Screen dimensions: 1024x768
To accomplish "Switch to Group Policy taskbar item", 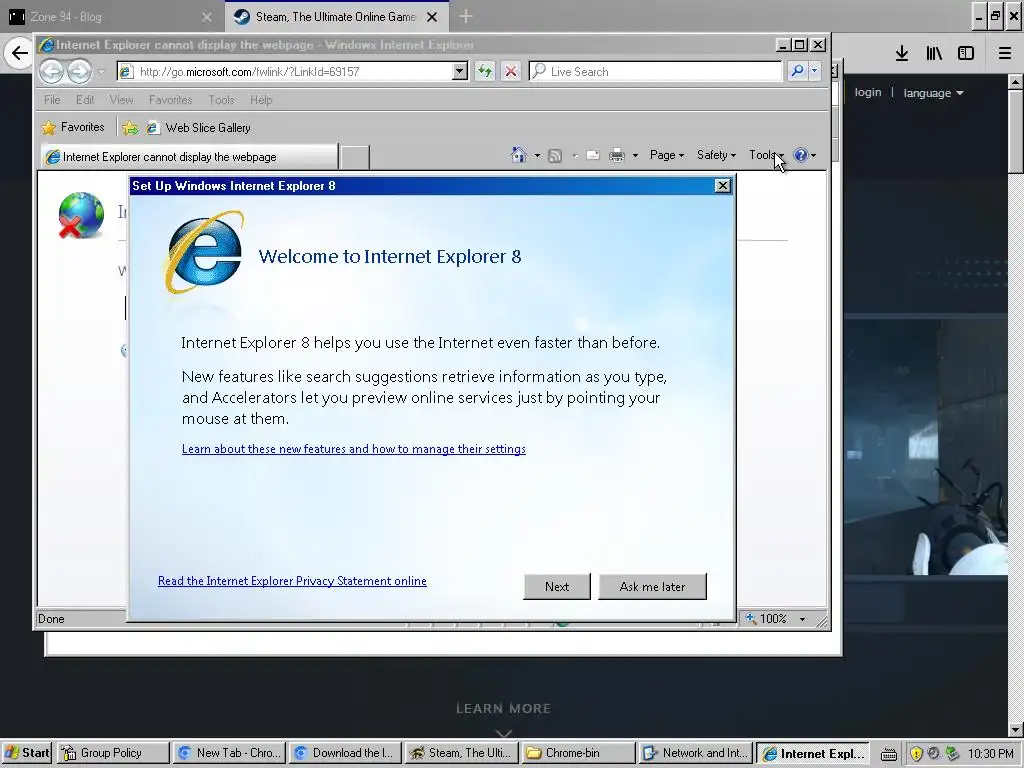I will pyautogui.click(x=112, y=753).
